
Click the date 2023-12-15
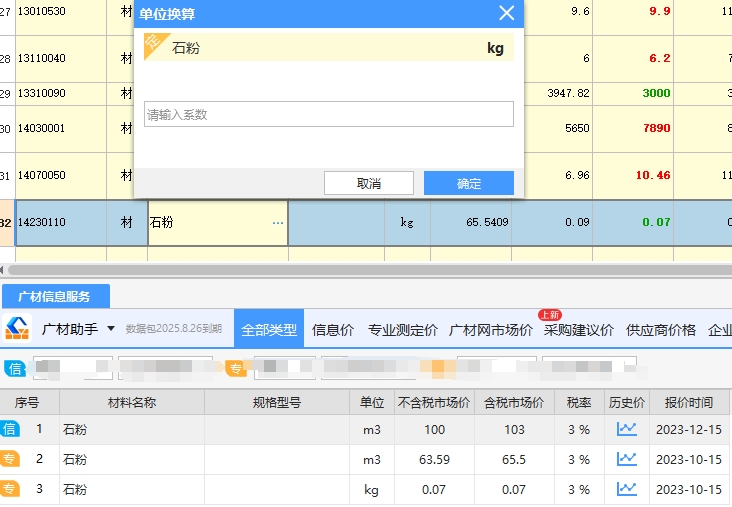[x=689, y=430]
